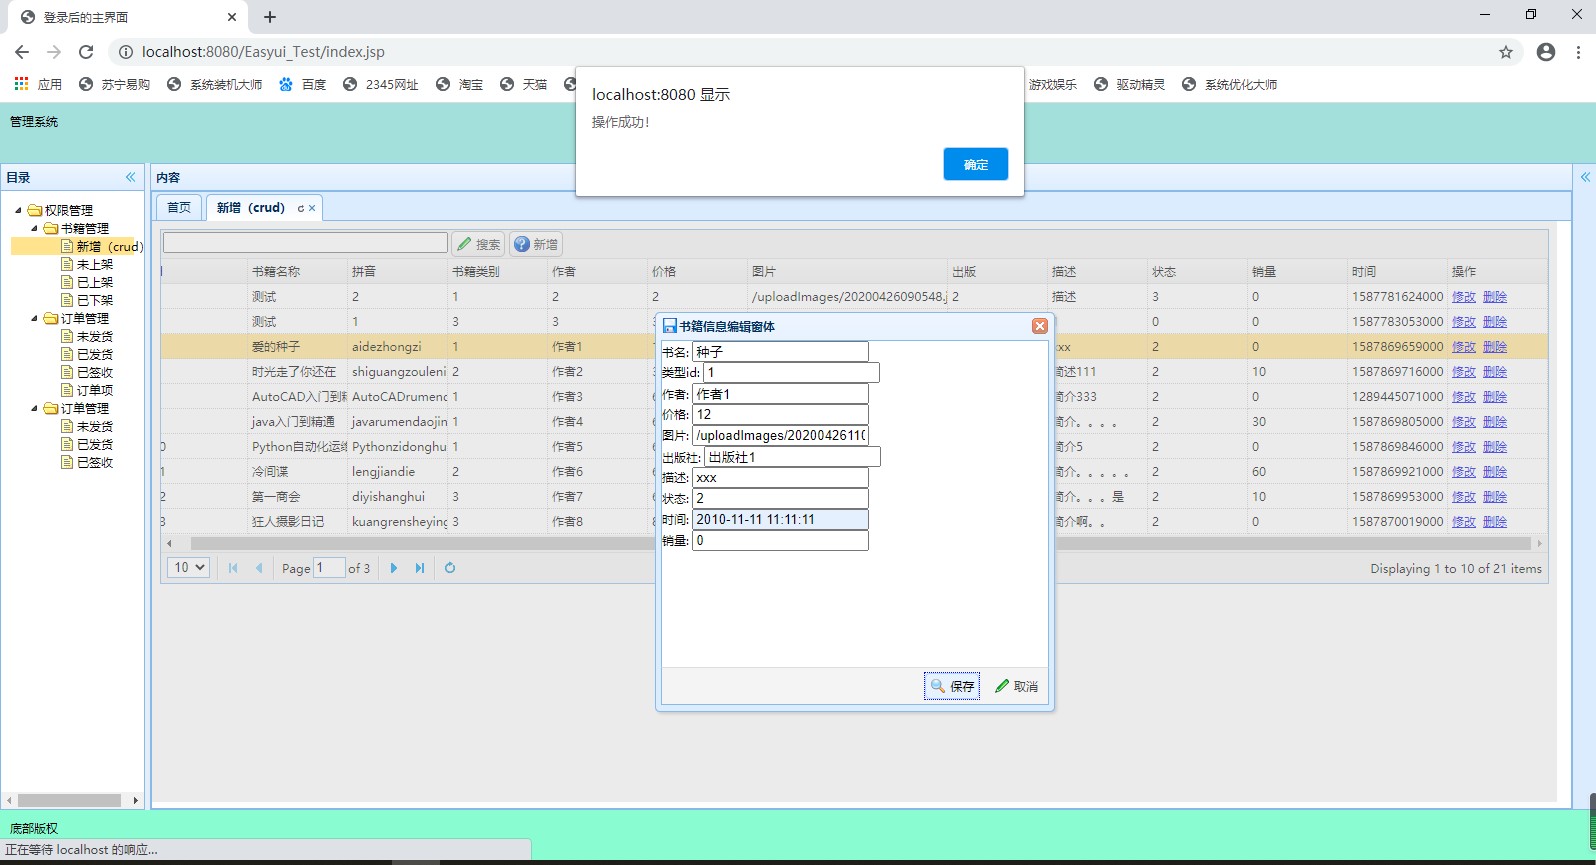Viewport: 1596px width, 865px height.
Task: Click 删除 link for the first 测试 row
Action: [1494, 297]
